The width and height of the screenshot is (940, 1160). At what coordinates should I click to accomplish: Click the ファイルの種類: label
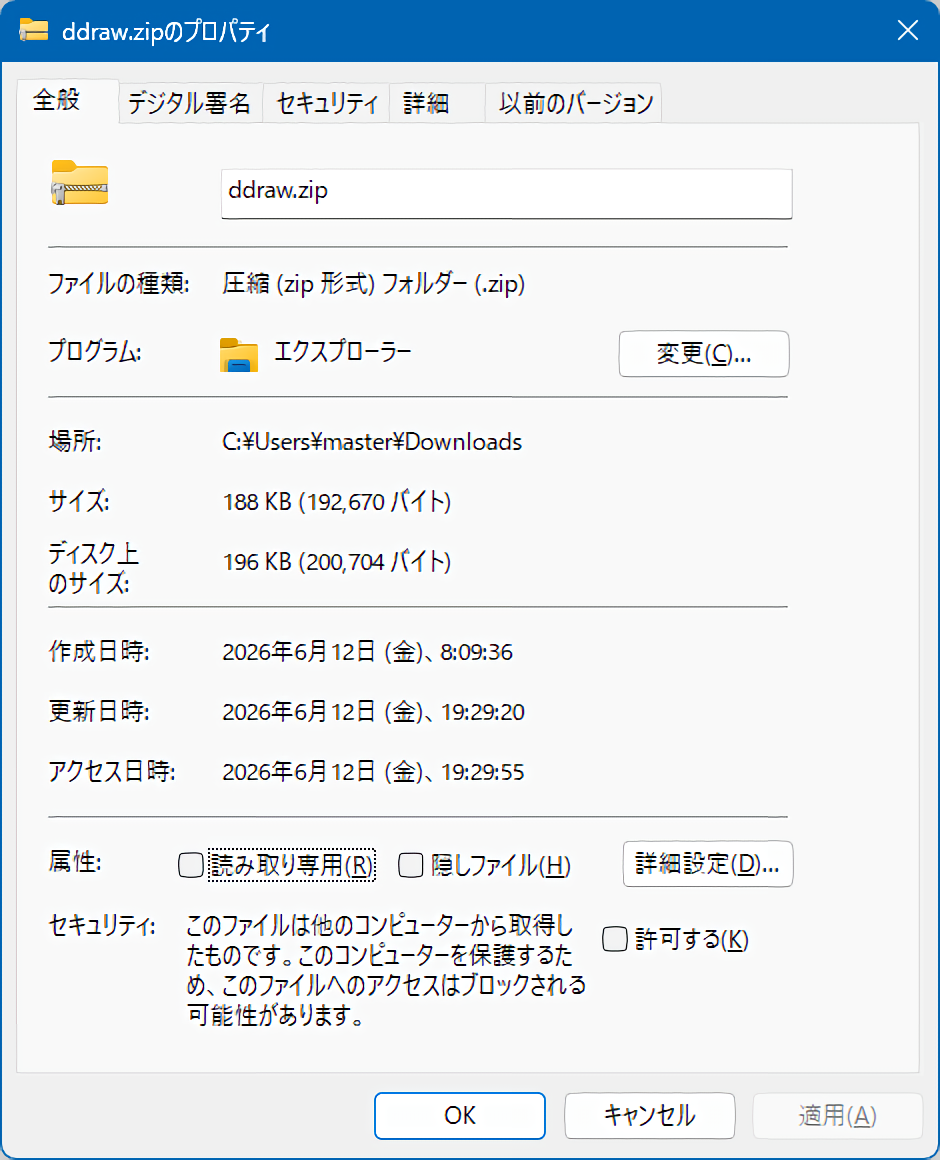click(118, 283)
